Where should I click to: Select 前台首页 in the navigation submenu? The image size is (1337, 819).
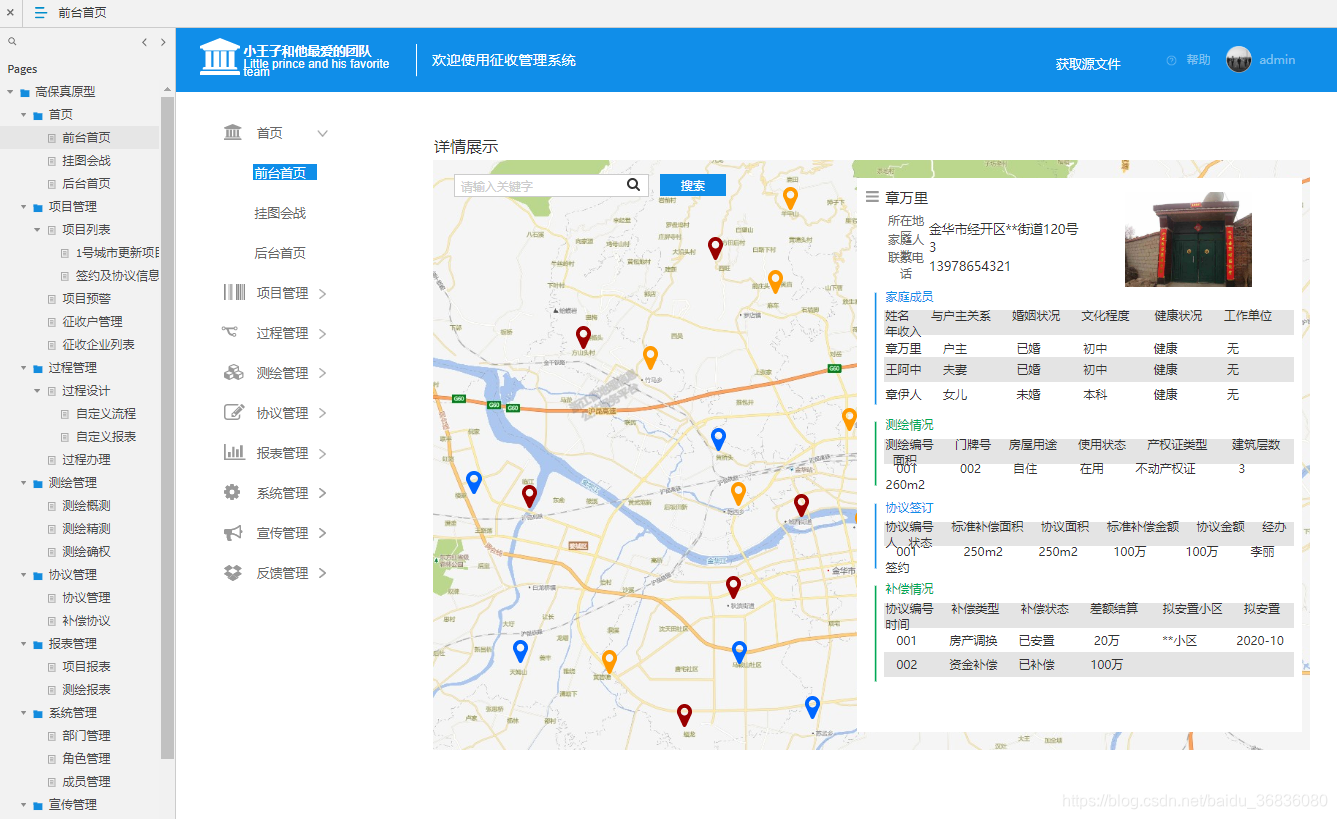(285, 172)
